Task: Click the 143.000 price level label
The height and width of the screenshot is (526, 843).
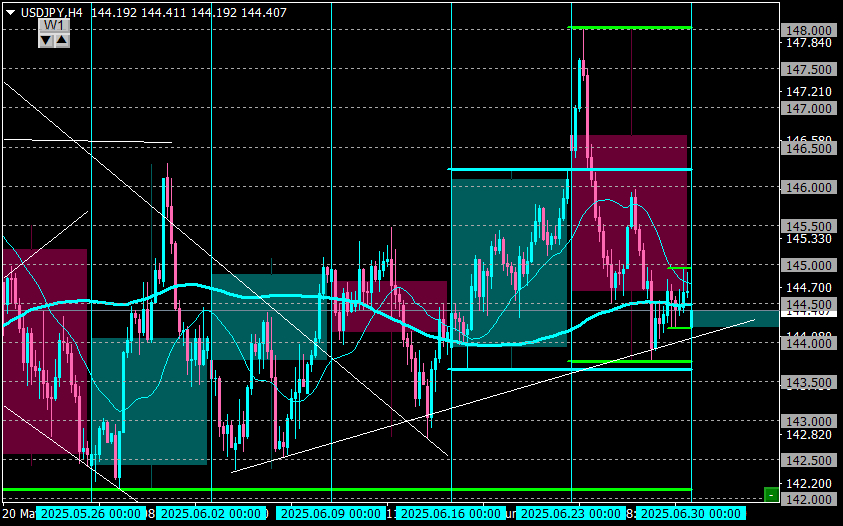Action: tap(809, 422)
